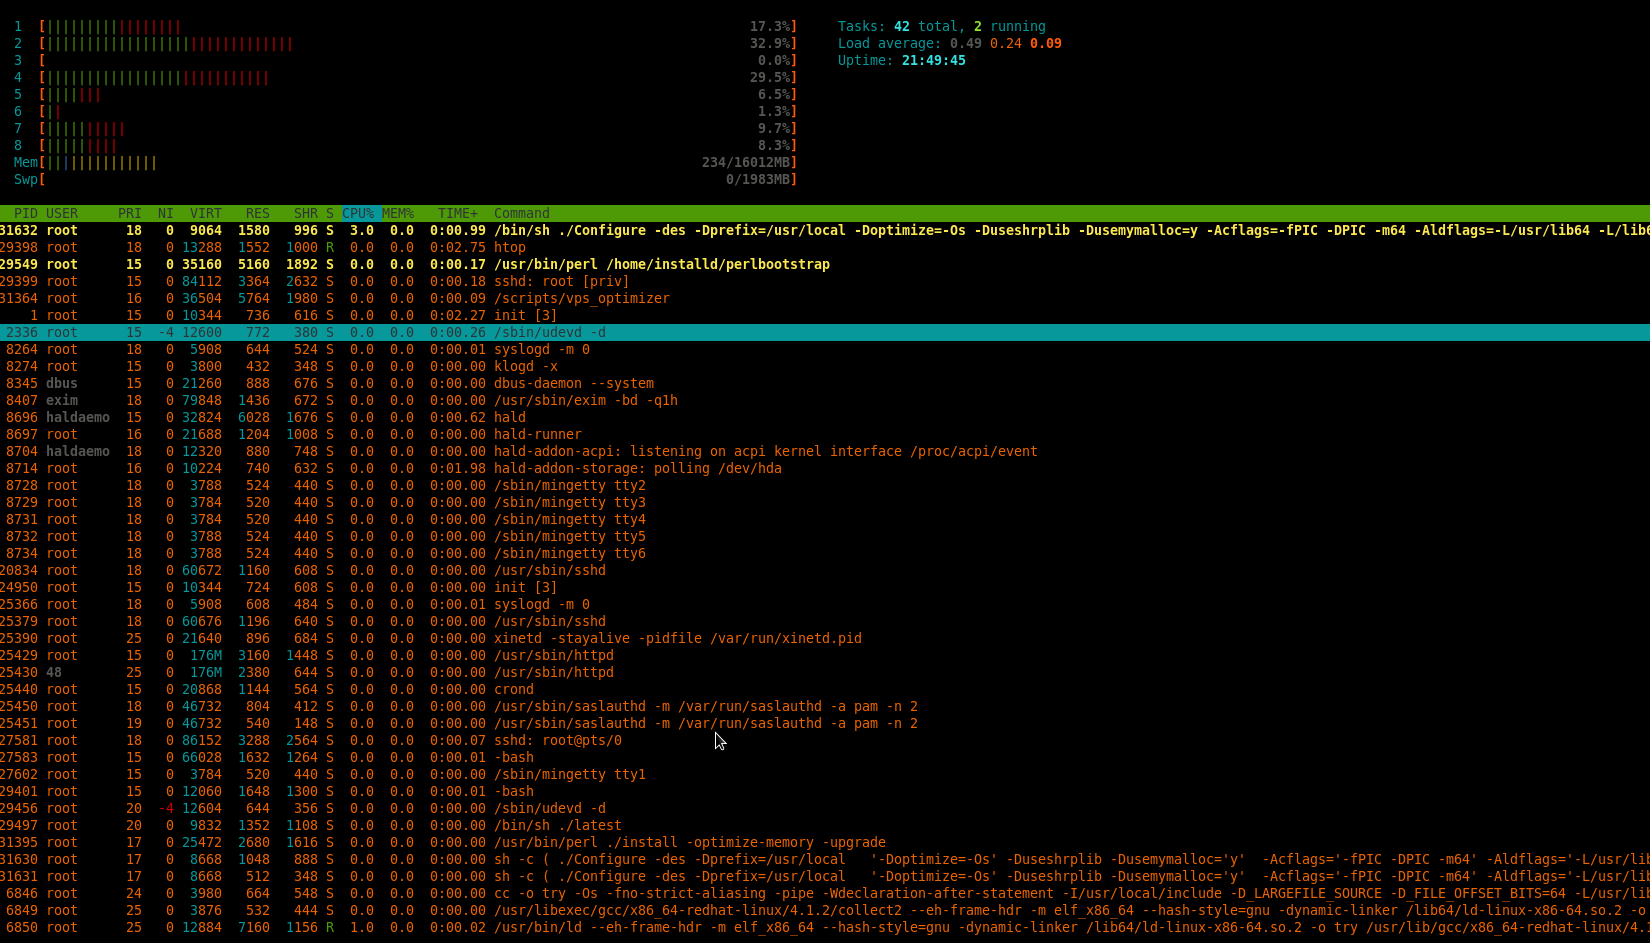
Task: Select the htop process row
Action: [509, 247]
